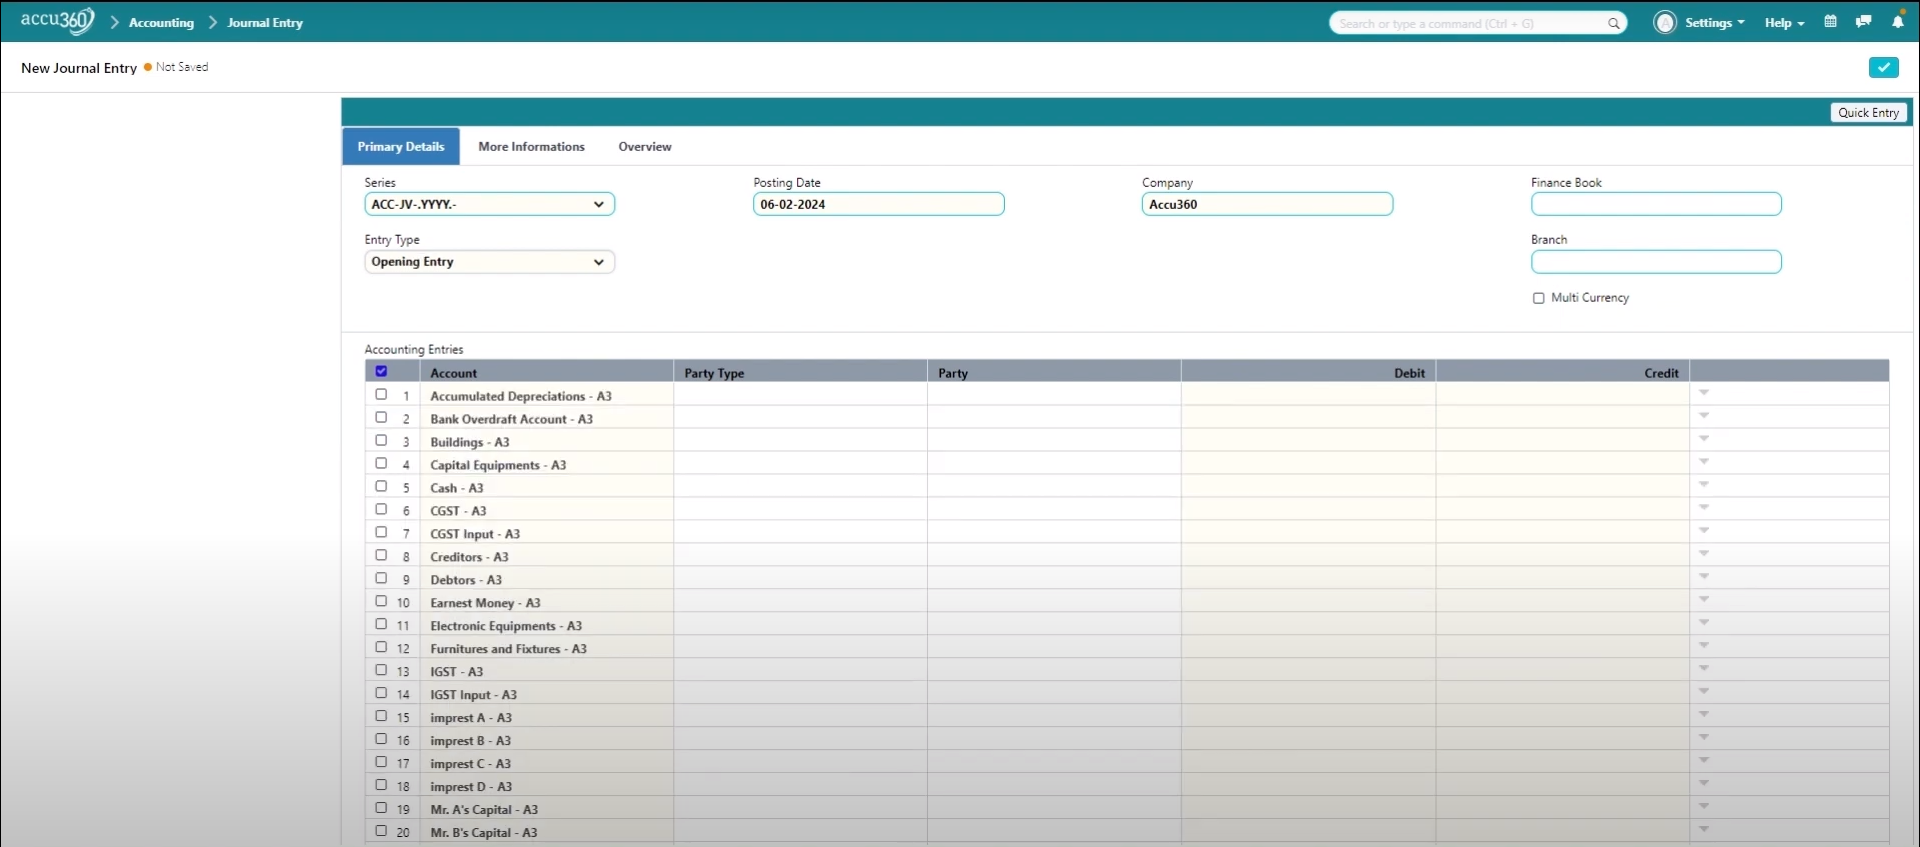Check row 15 imprest A checkbox

(x=381, y=716)
